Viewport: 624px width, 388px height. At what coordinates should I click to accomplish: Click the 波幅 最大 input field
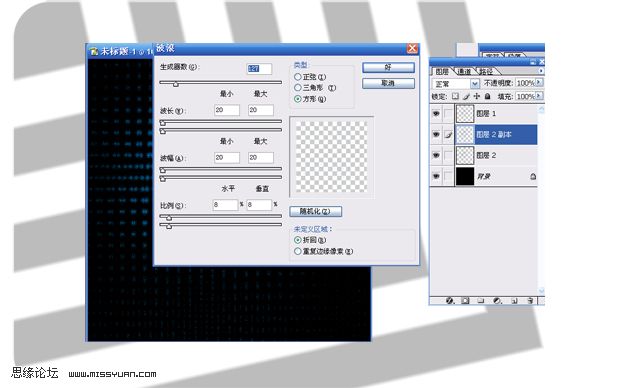point(261,158)
